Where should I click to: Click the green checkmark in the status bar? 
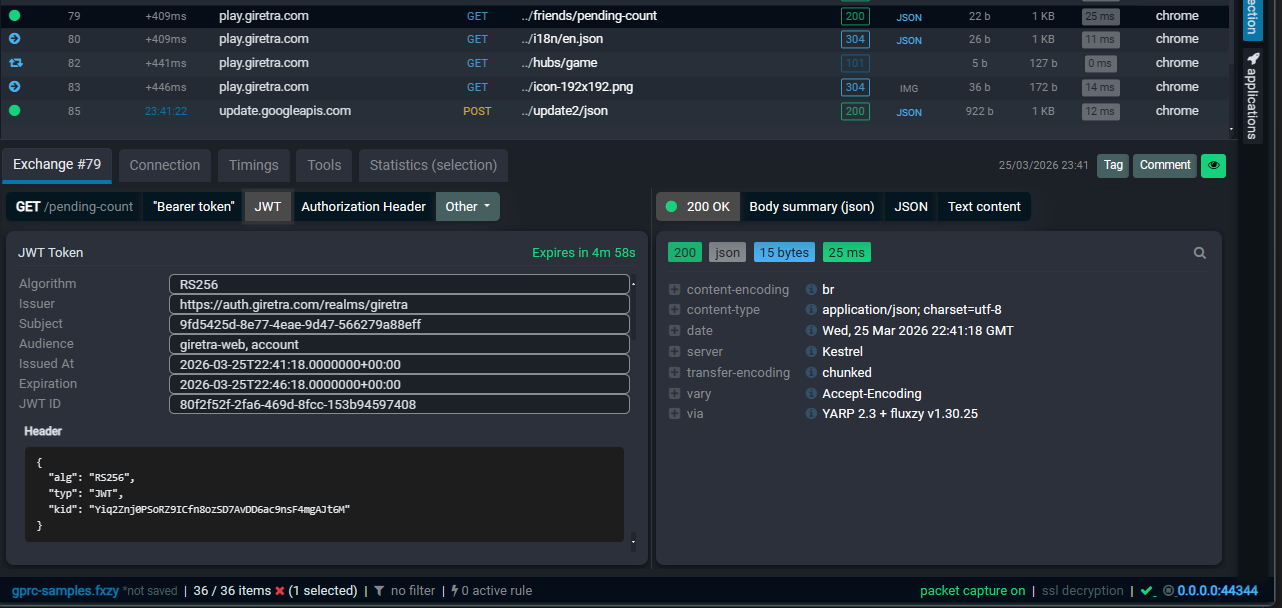tap(1145, 590)
